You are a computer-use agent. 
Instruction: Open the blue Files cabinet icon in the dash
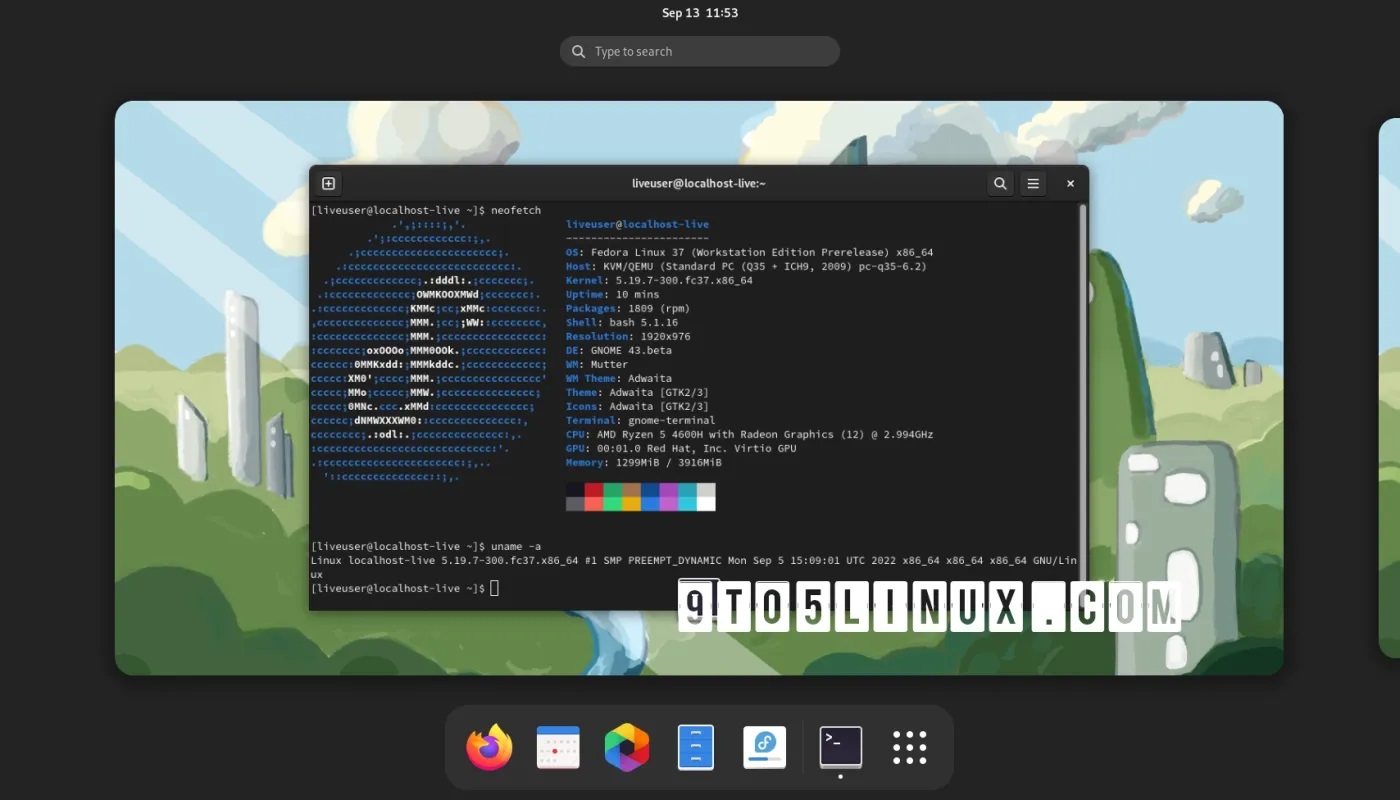696,747
